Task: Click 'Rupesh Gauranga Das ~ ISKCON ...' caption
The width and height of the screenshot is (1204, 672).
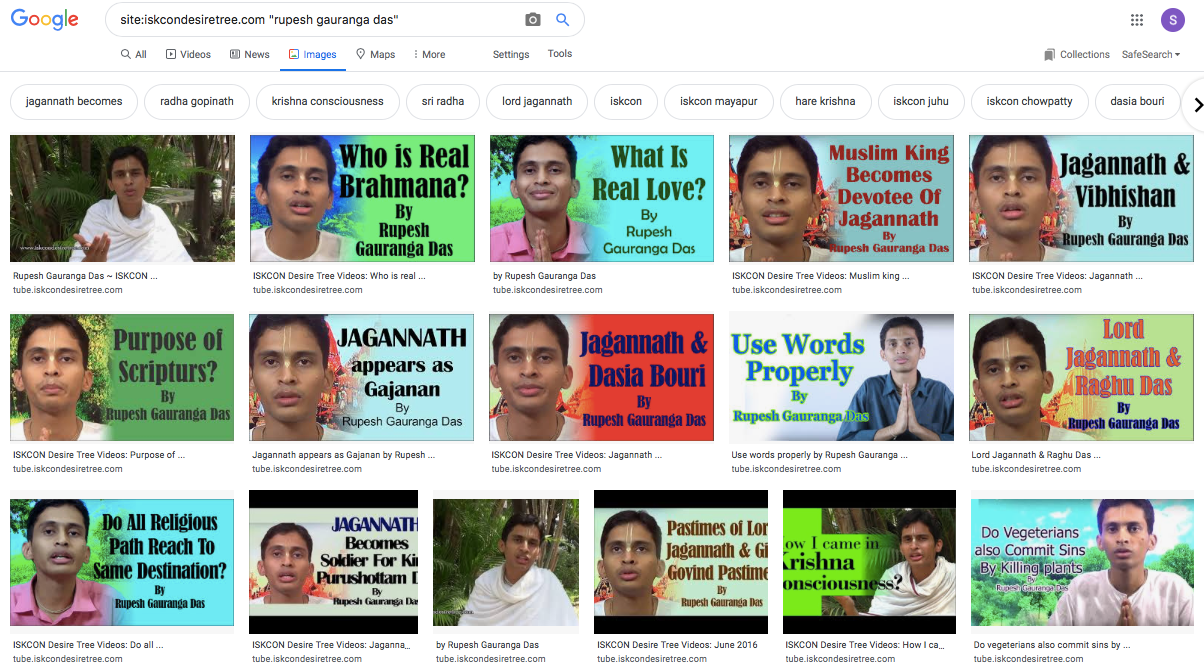Action: (85, 275)
